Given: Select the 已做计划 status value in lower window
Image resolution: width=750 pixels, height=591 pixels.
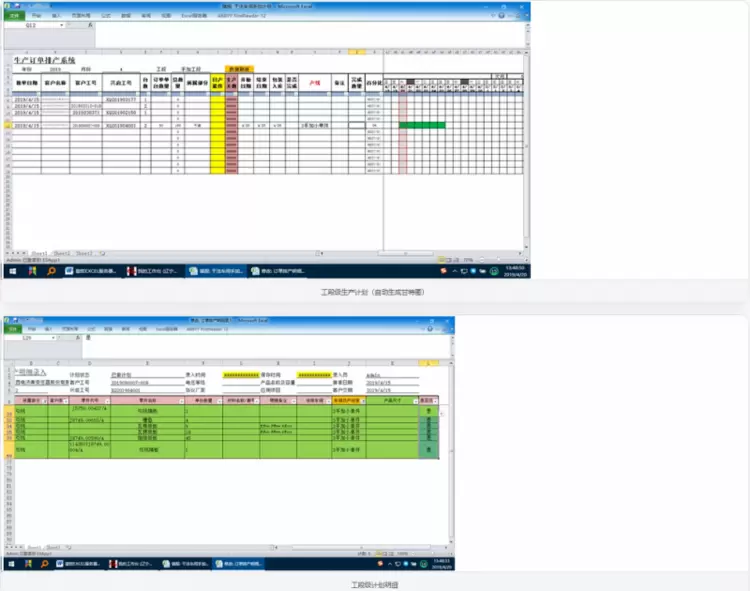Looking at the screenshot, I should coord(121,375).
